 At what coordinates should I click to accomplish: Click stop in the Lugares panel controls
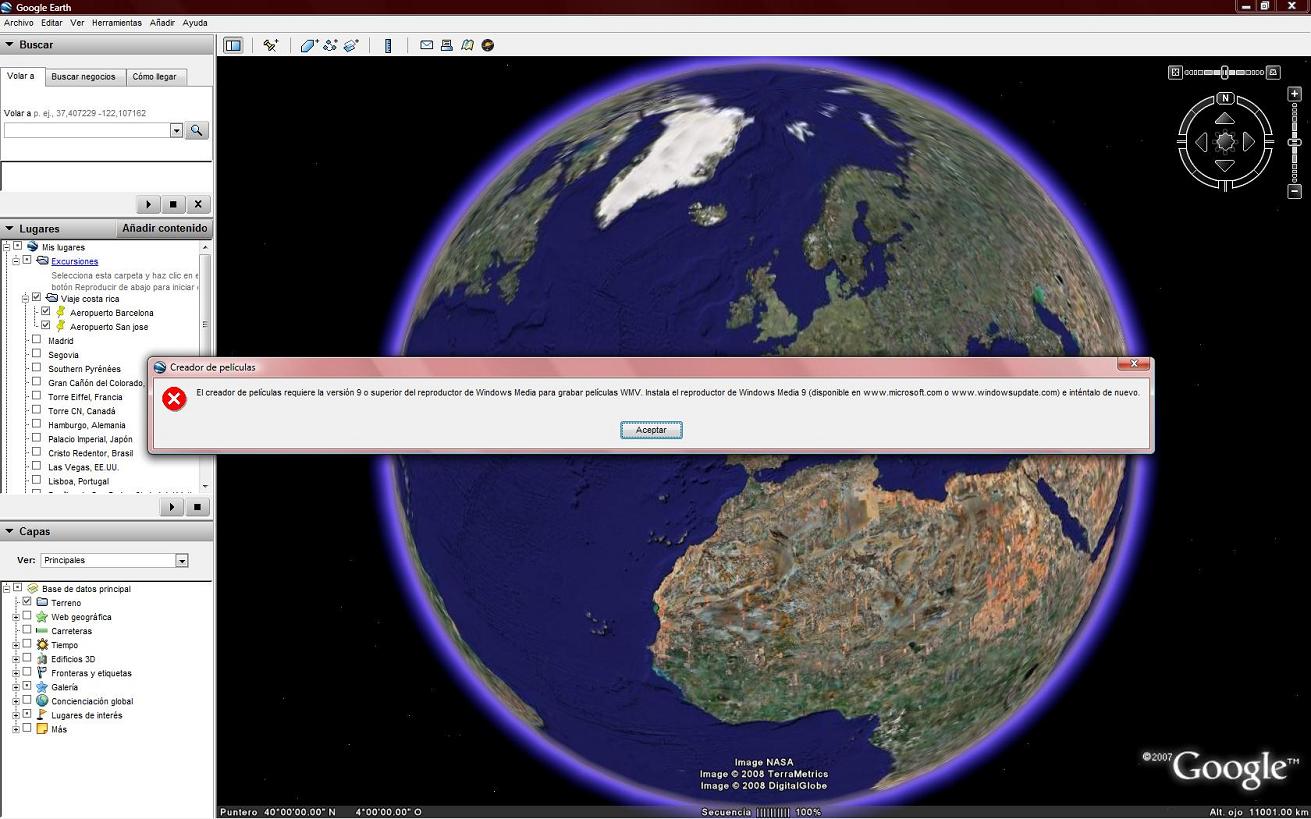tap(197, 507)
